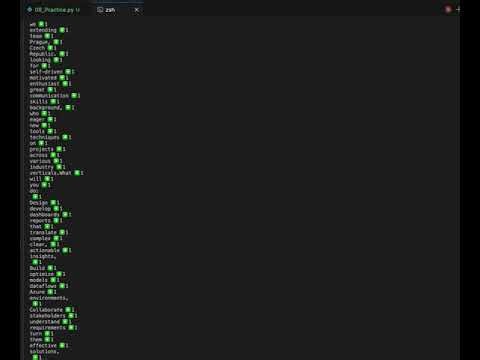Screen dimensions: 480x360
Task: Click the terminal icon on the zsh tab
Action: click(100, 10)
